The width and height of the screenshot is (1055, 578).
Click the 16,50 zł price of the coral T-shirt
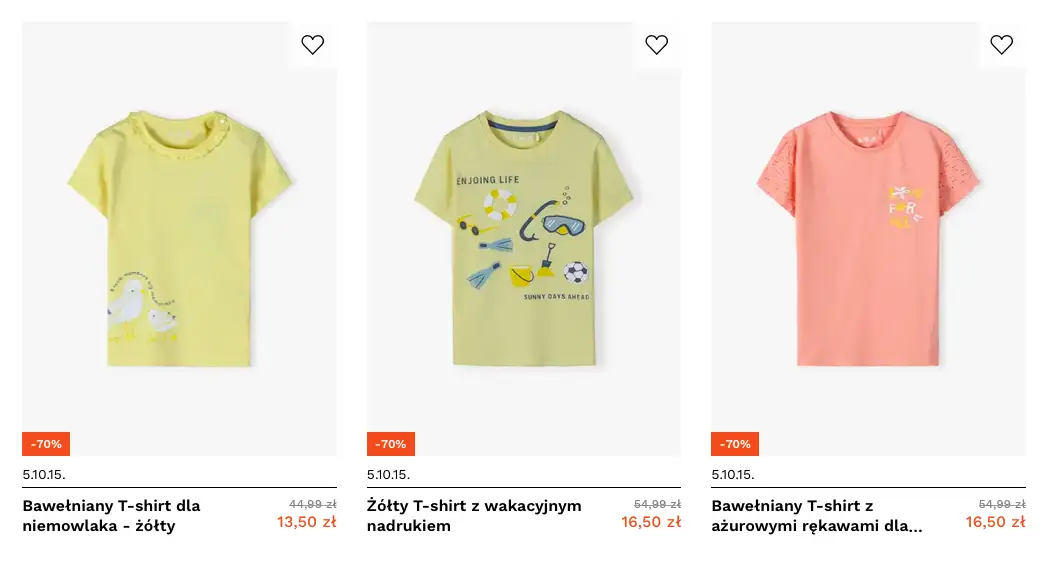click(x=995, y=522)
